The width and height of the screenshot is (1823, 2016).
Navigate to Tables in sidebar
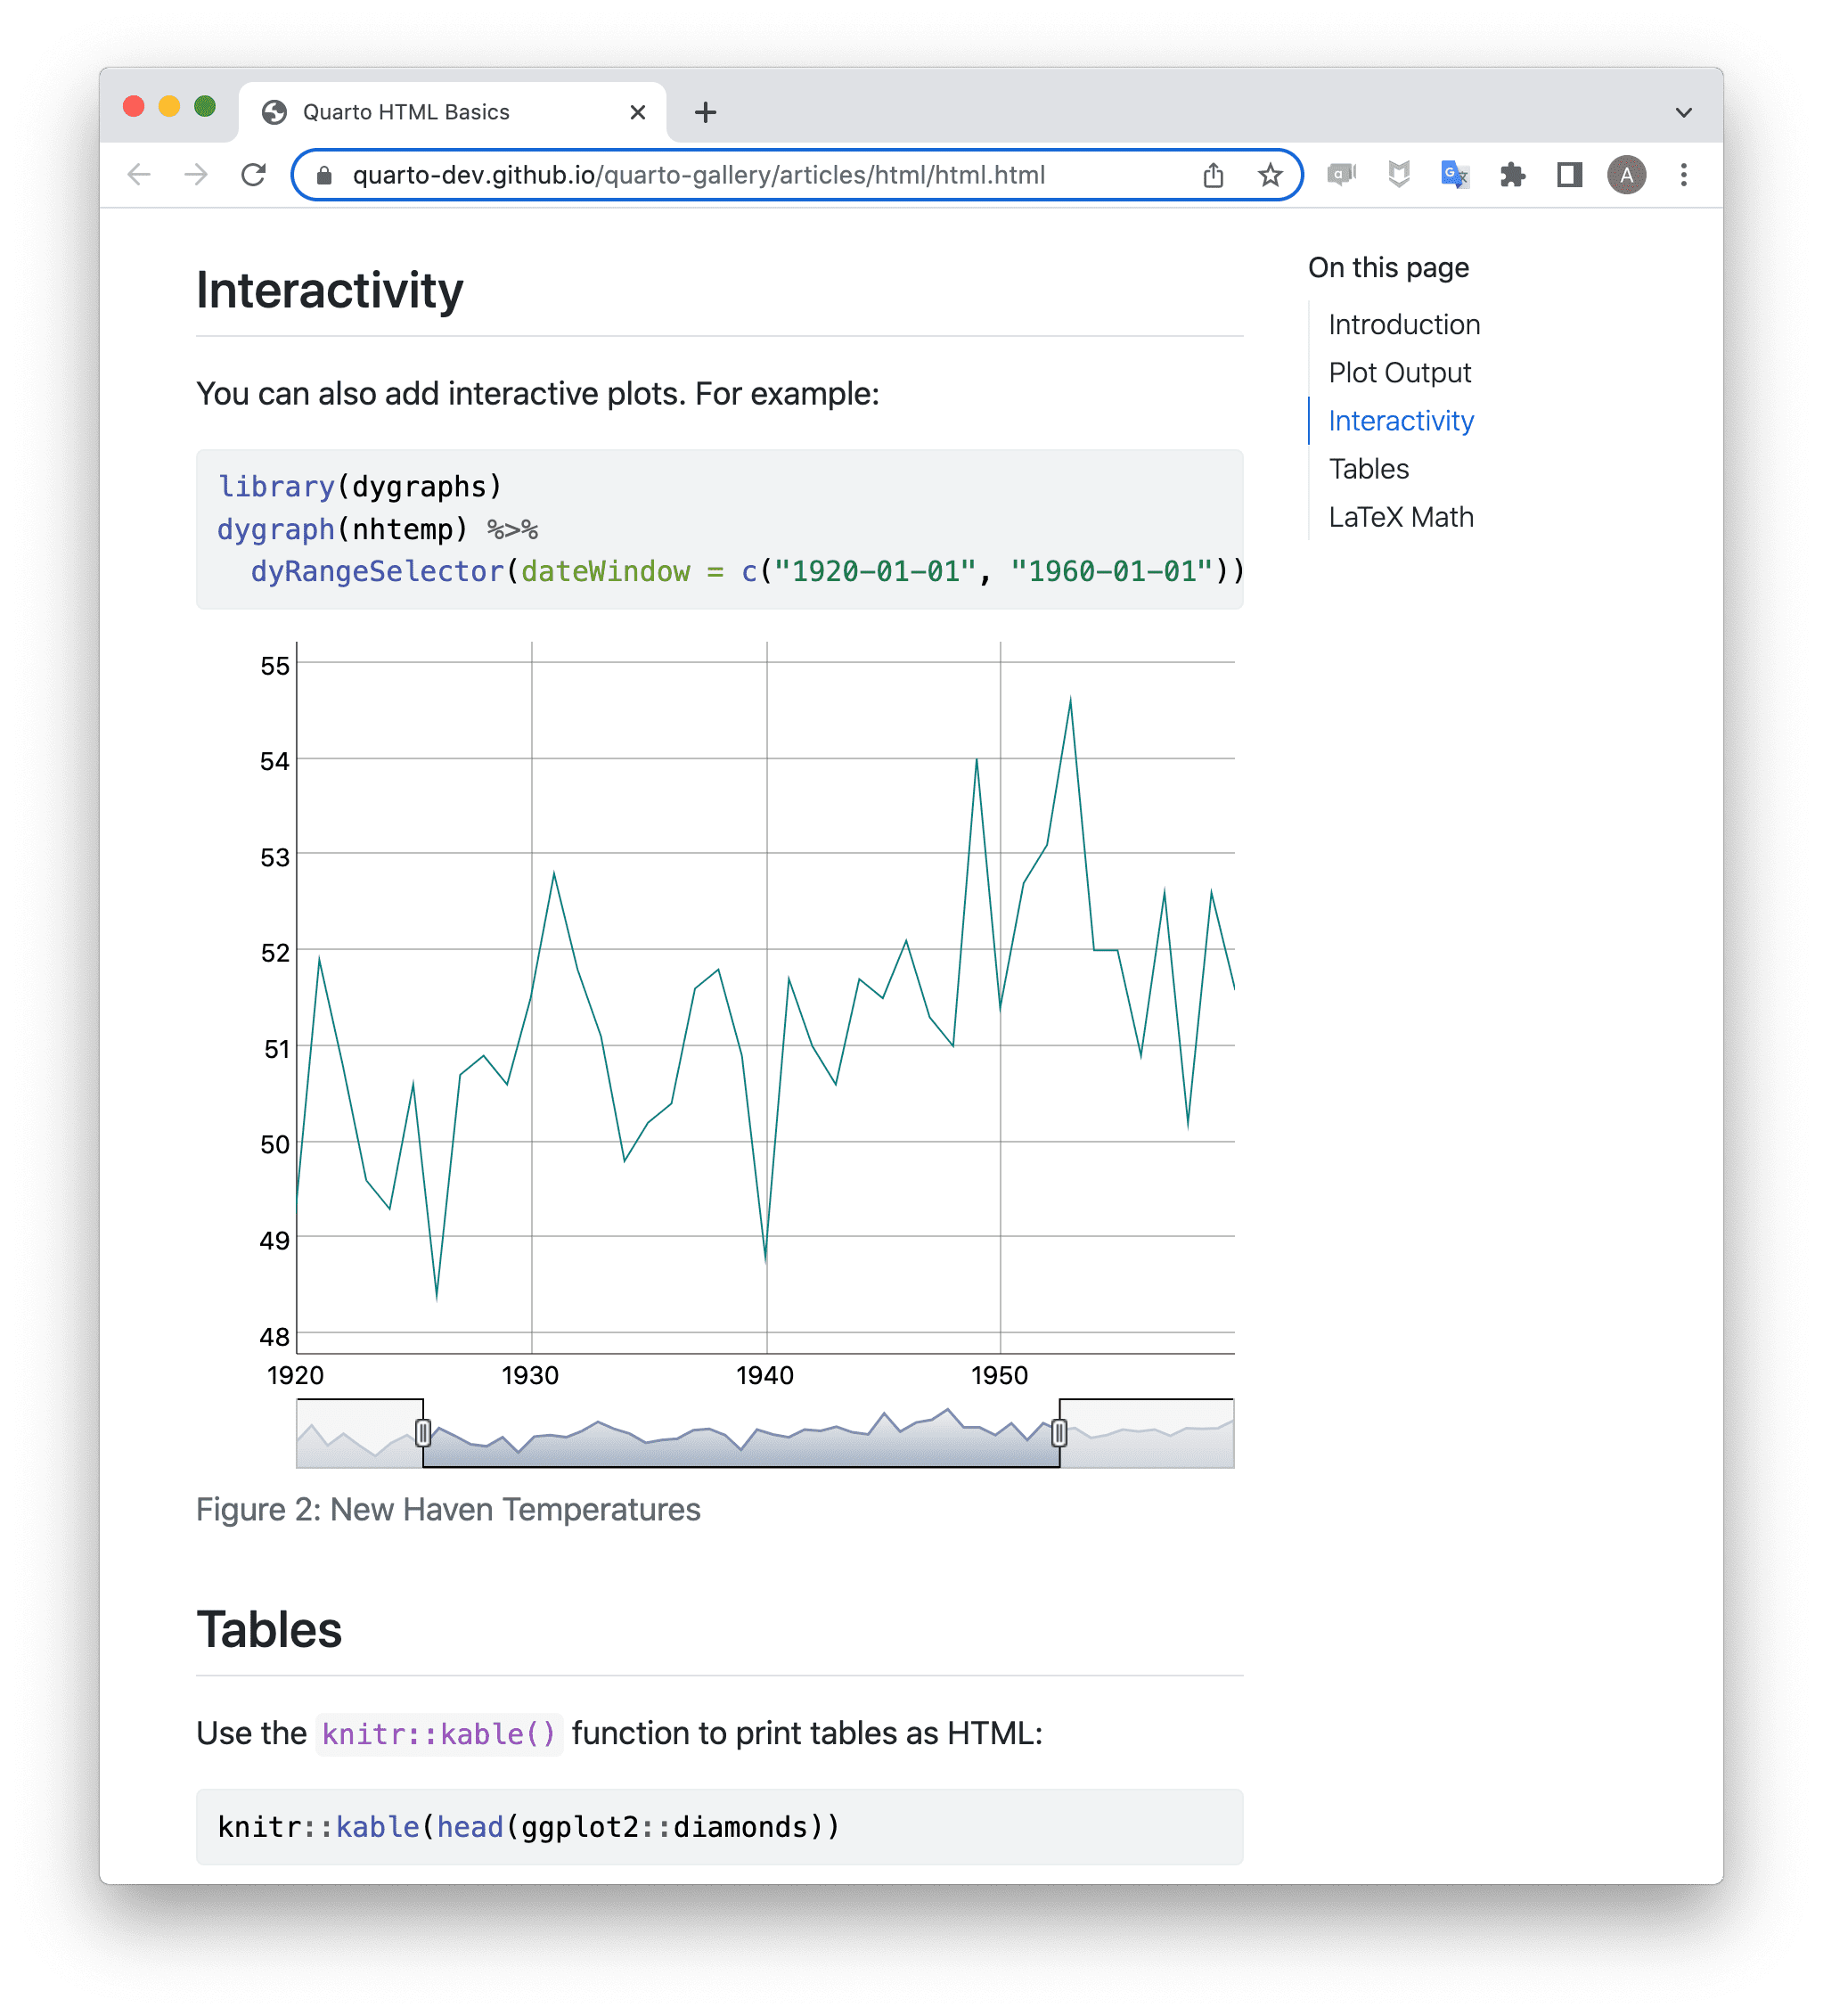point(1368,468)
